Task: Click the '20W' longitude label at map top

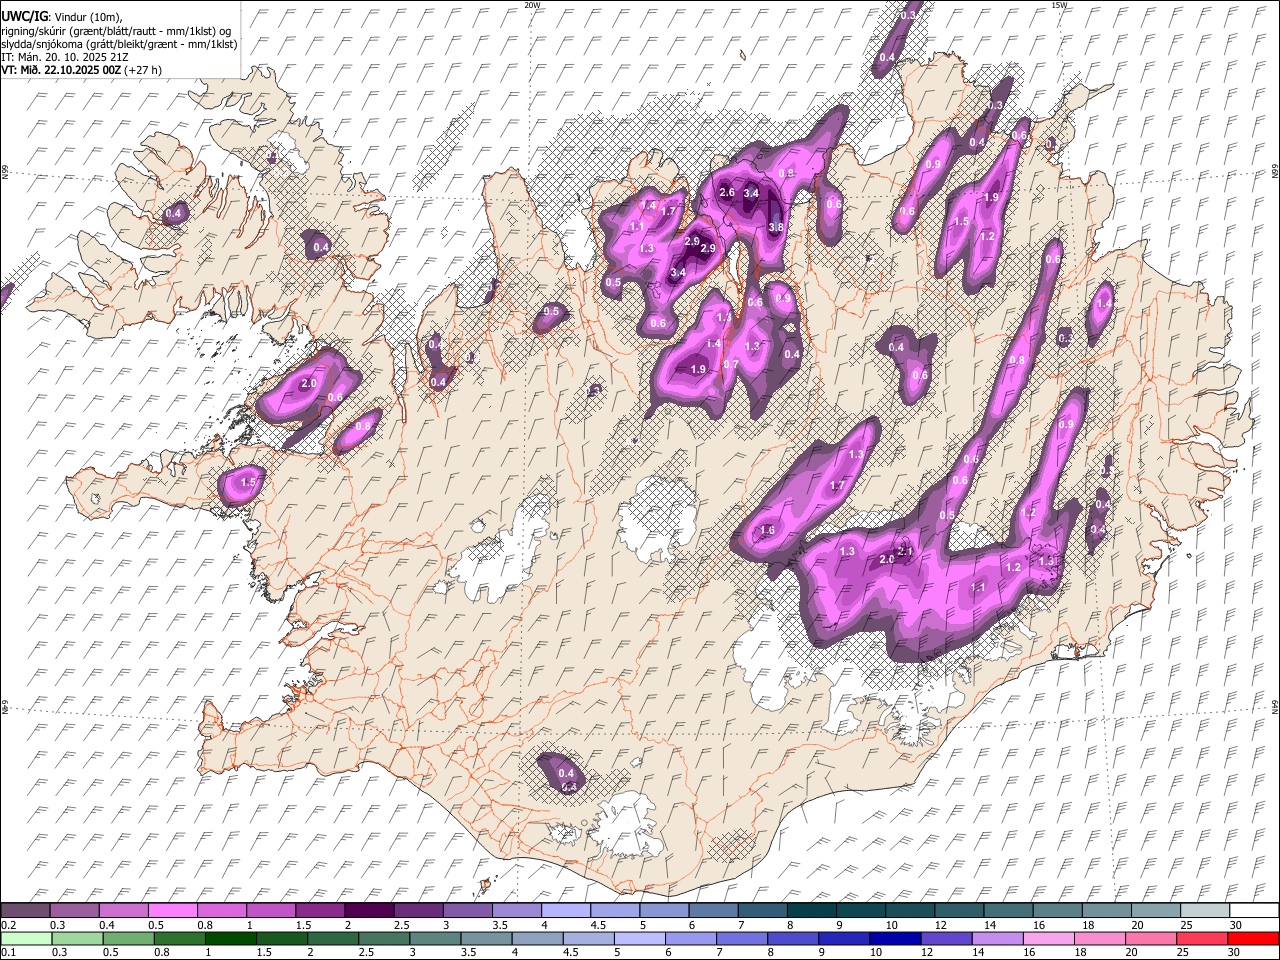Action: coord(532,5)
